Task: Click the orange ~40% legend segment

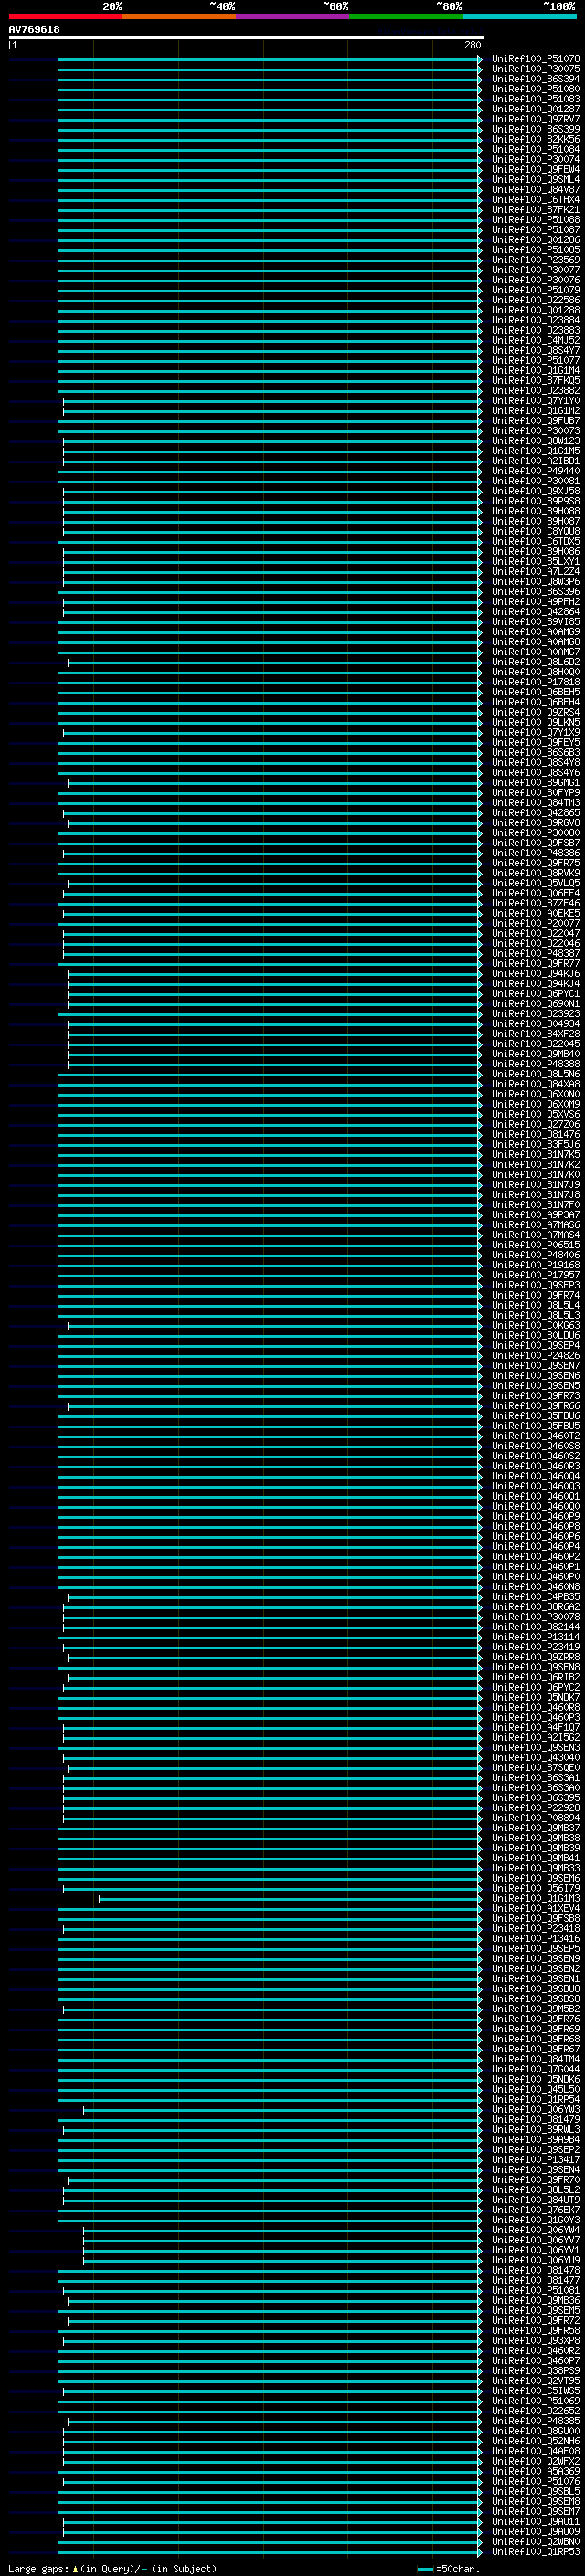Action: [179, 16]
